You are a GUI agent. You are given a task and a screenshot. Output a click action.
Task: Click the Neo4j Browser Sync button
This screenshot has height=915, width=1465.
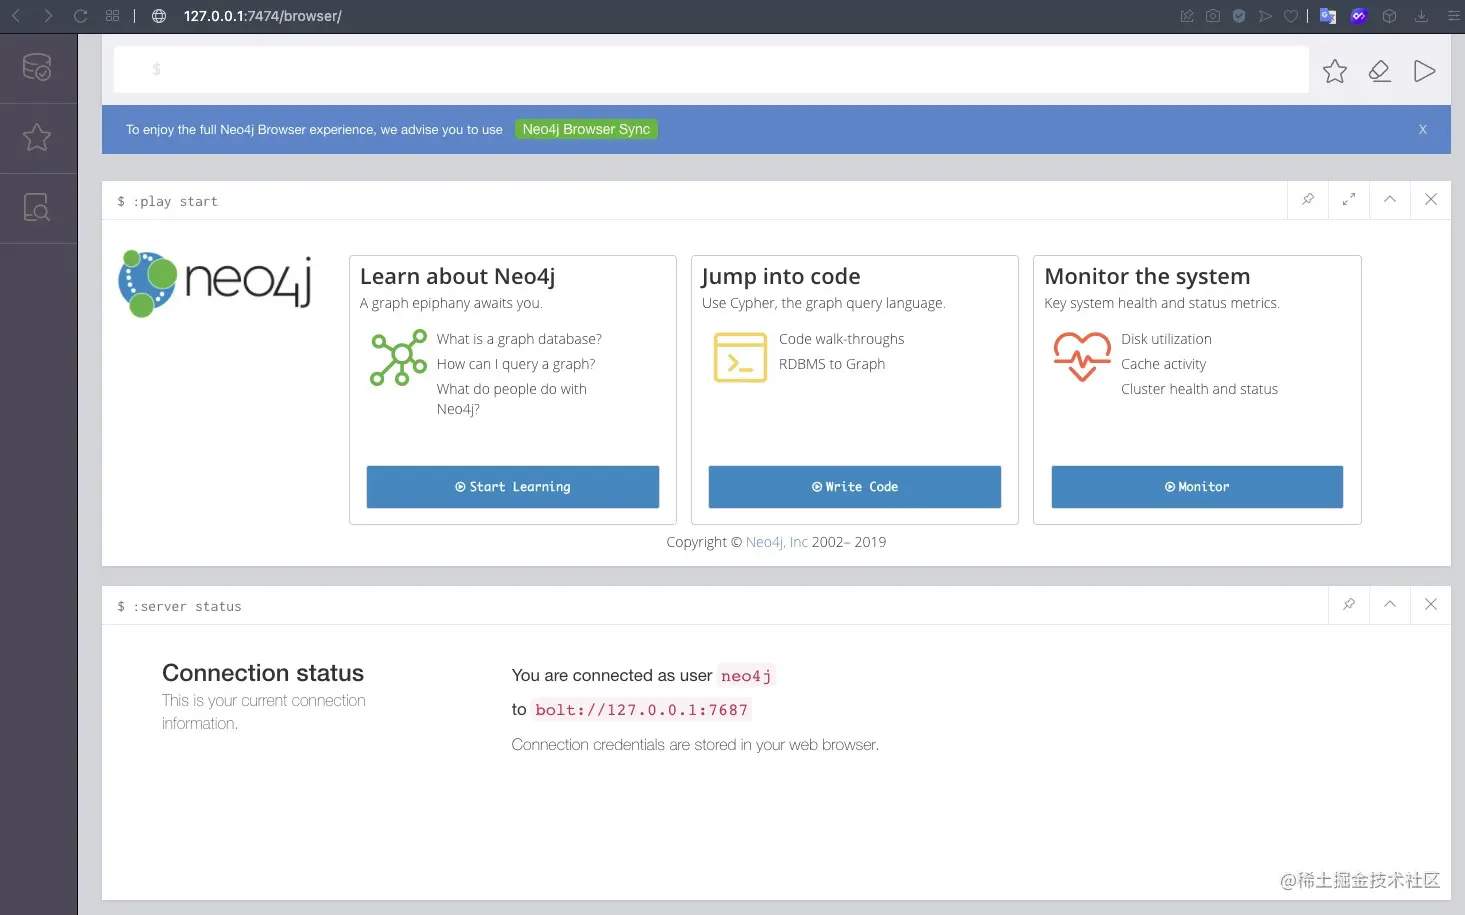pyautogui.click(x=586, y=129)
